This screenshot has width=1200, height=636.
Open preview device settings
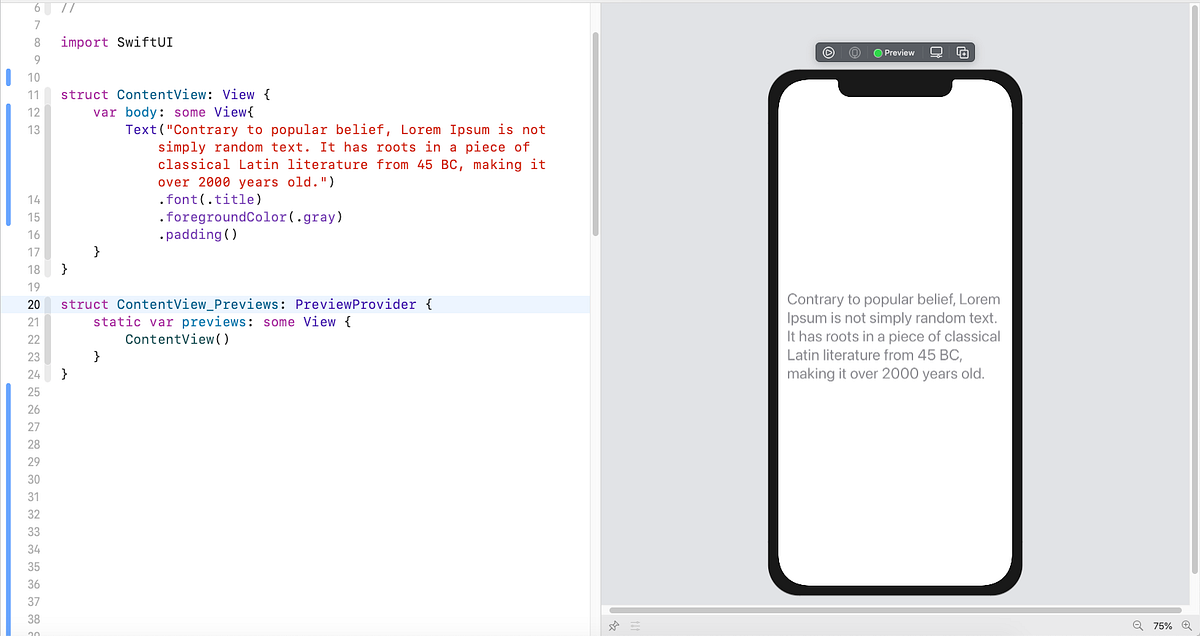(x=855, y=52)
